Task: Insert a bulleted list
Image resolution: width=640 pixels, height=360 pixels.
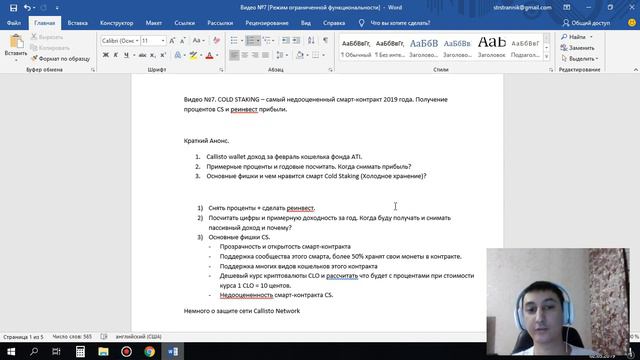Action: (x=234, y=40)
